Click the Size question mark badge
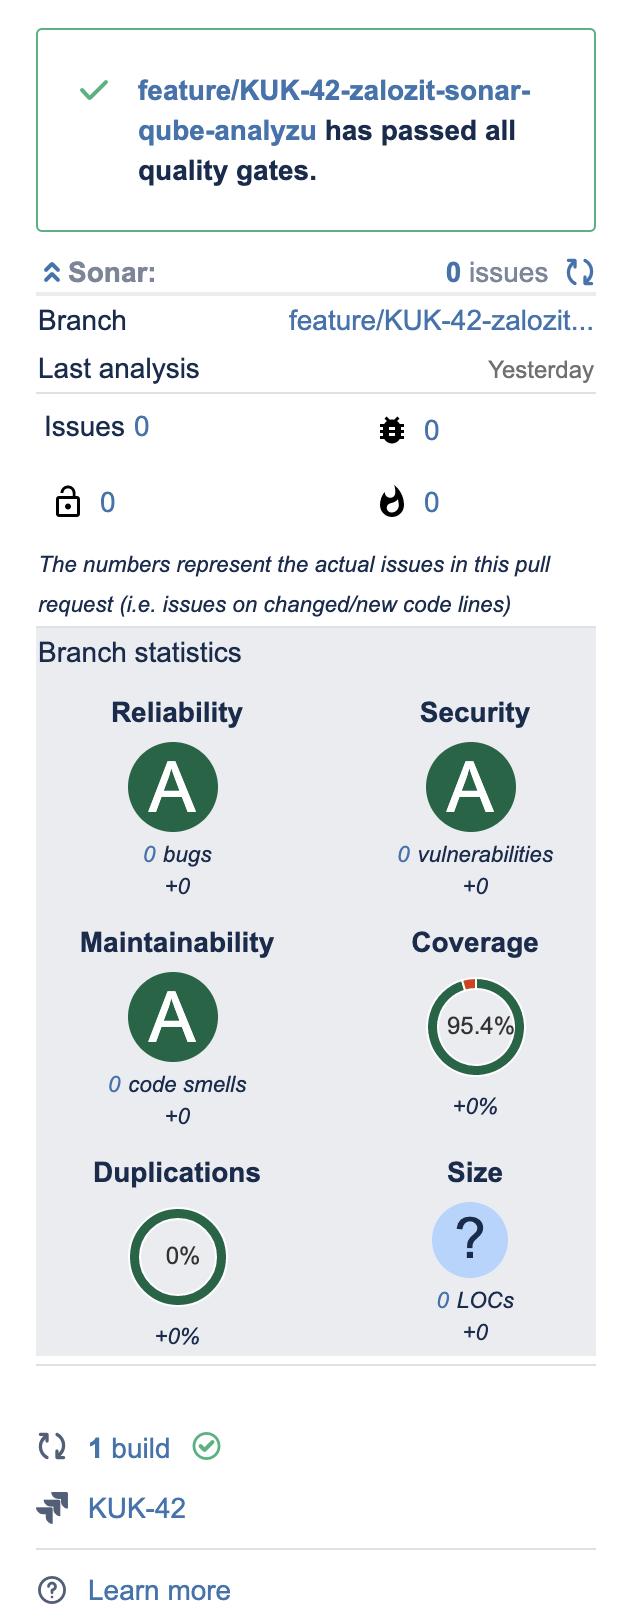 (x=470, y=1240)
